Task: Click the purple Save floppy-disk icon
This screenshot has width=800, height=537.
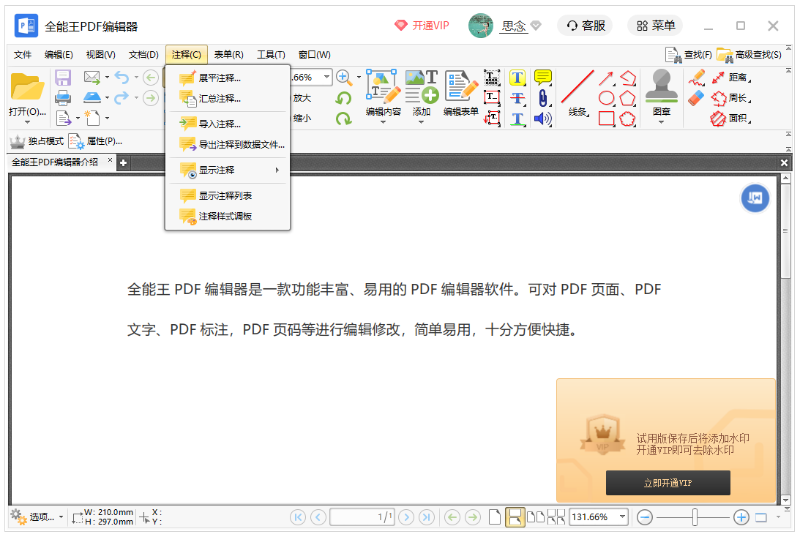Action: point(63,78)
